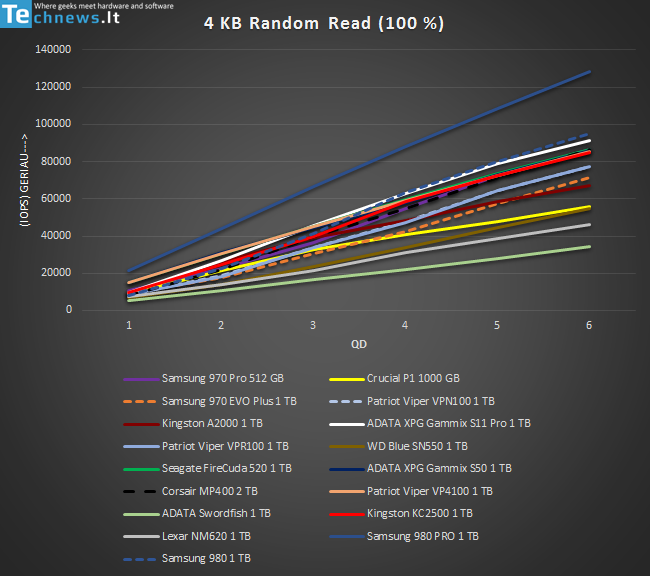Image resolution: width=650 pixels, height=576 pixels.
Task: Select the Crucial P1 1000 GB legend label
Action: (413, 378)
